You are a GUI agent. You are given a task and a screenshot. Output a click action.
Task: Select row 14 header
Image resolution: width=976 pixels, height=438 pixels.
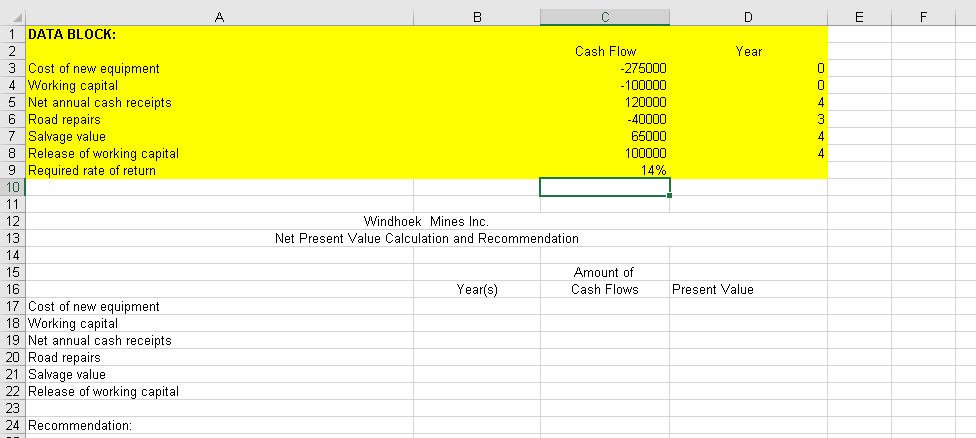click(12, 255)
